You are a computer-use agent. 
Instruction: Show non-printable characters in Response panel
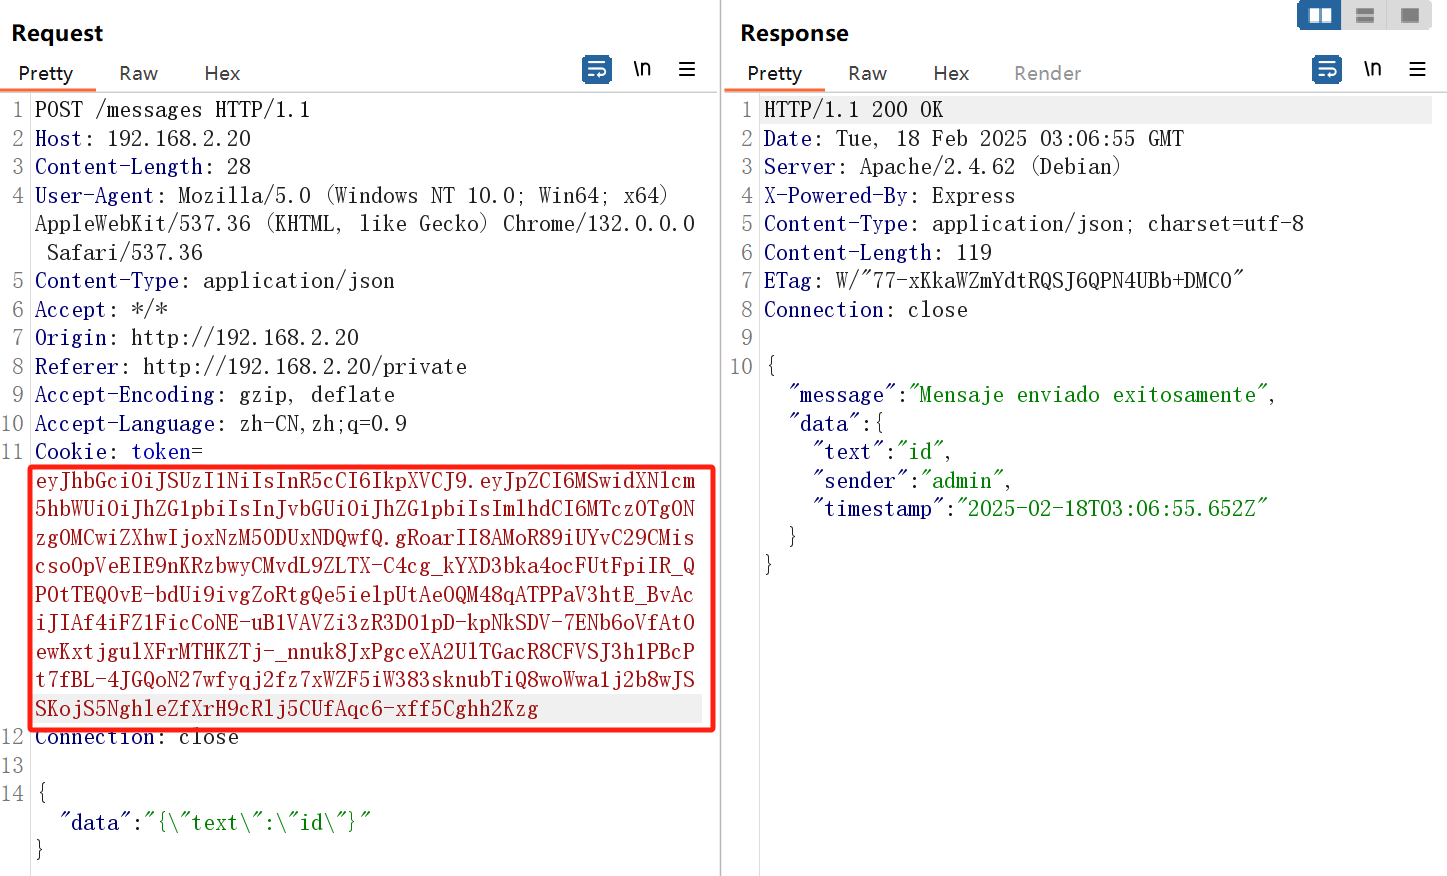tap(1372, 69)
